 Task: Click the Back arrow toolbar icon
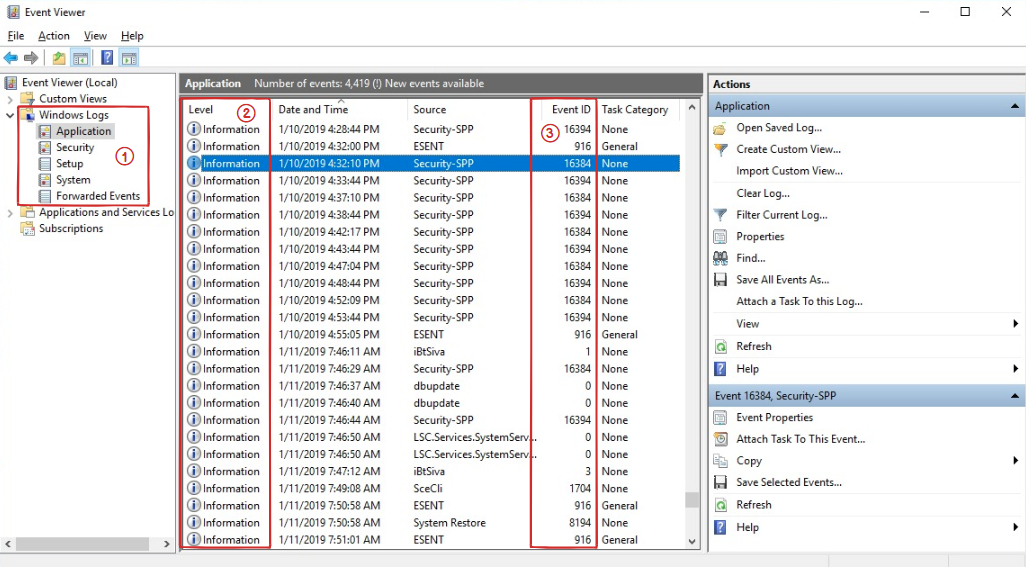(x=11, y=58)
